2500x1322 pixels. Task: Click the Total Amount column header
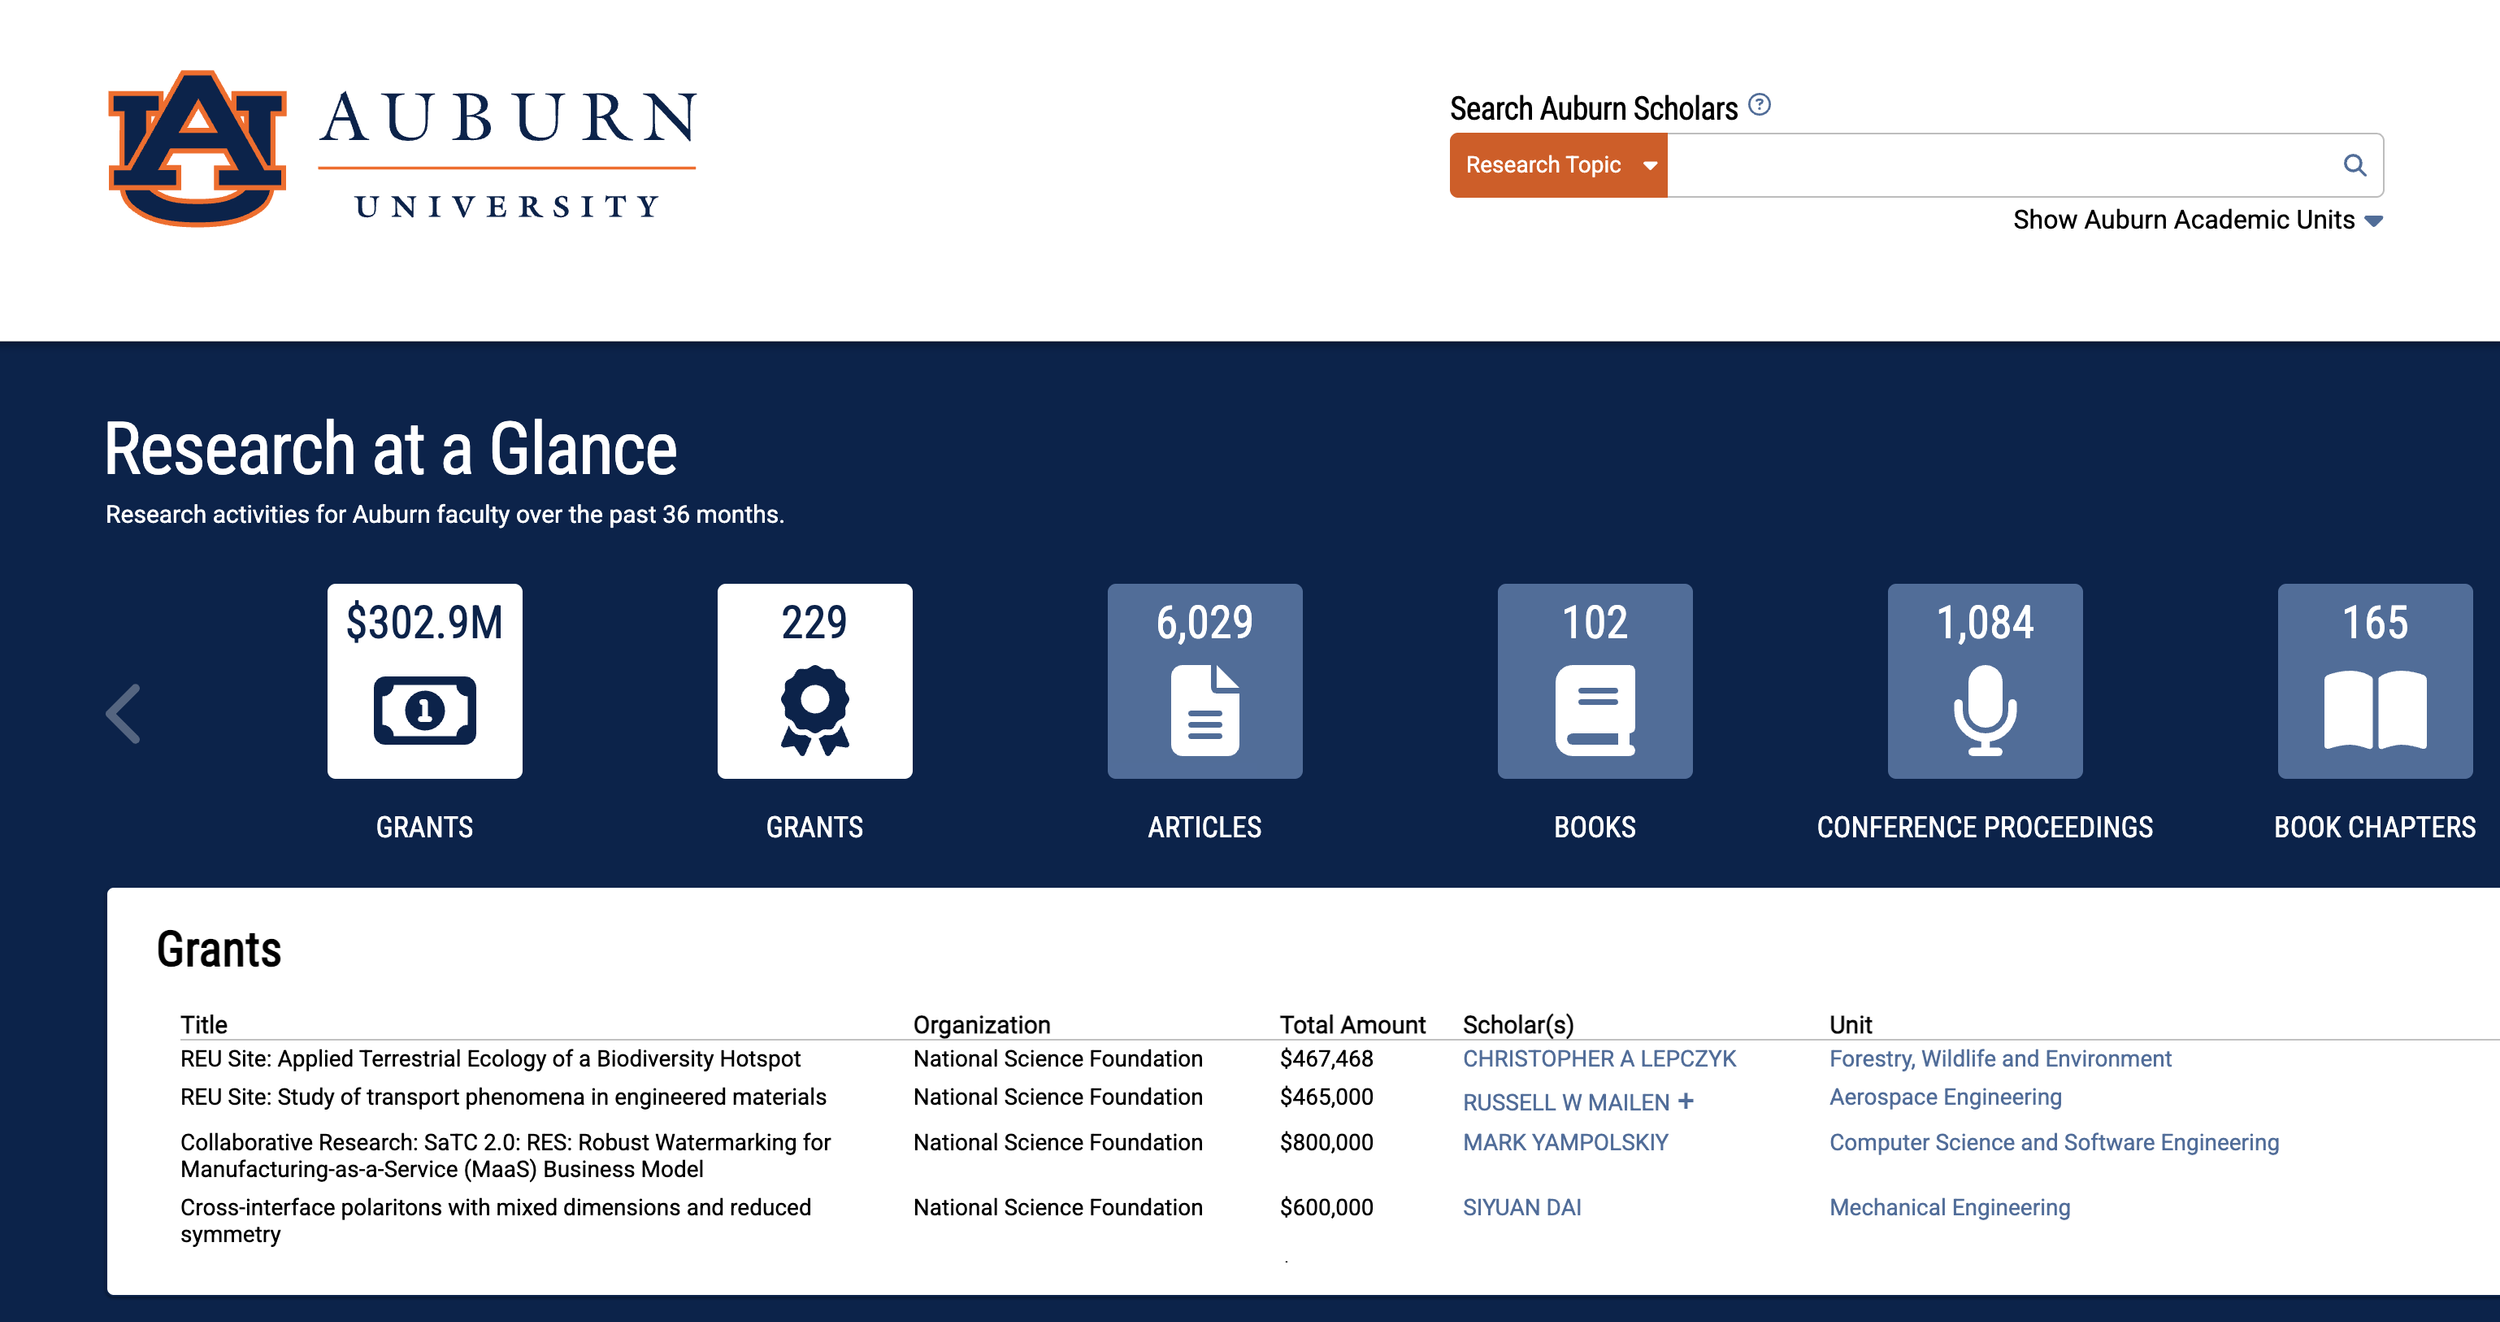[1352, 1025]
